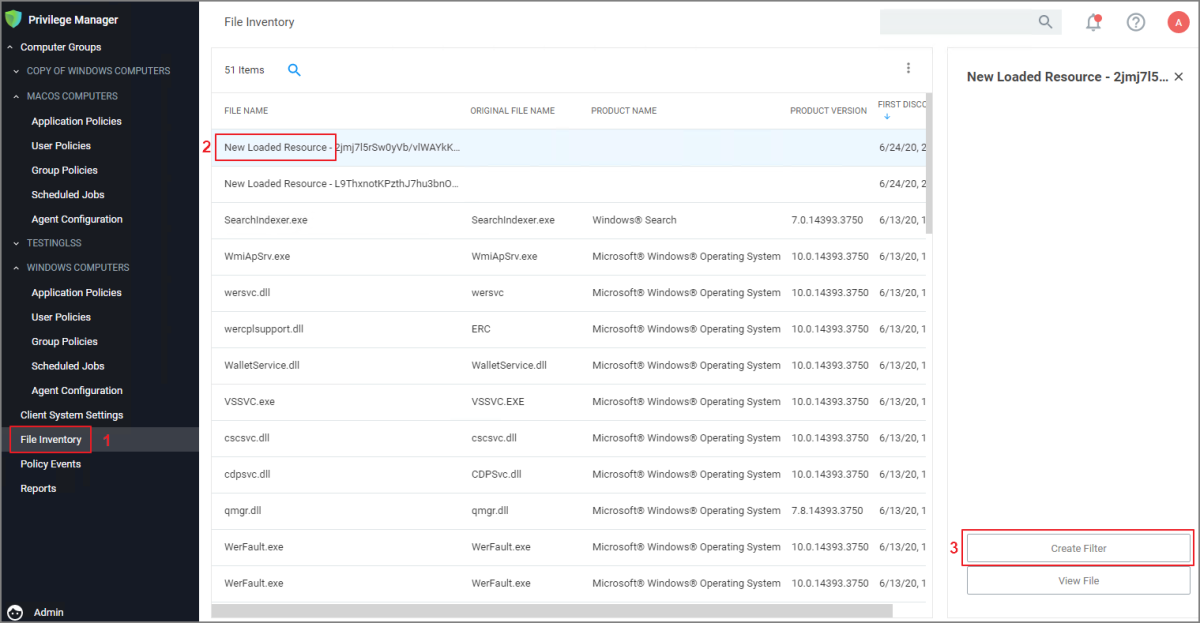Screen dimensions: 1200x623
Task: Click the horizontal scrollbar under the table
Action: pos(551,610)
